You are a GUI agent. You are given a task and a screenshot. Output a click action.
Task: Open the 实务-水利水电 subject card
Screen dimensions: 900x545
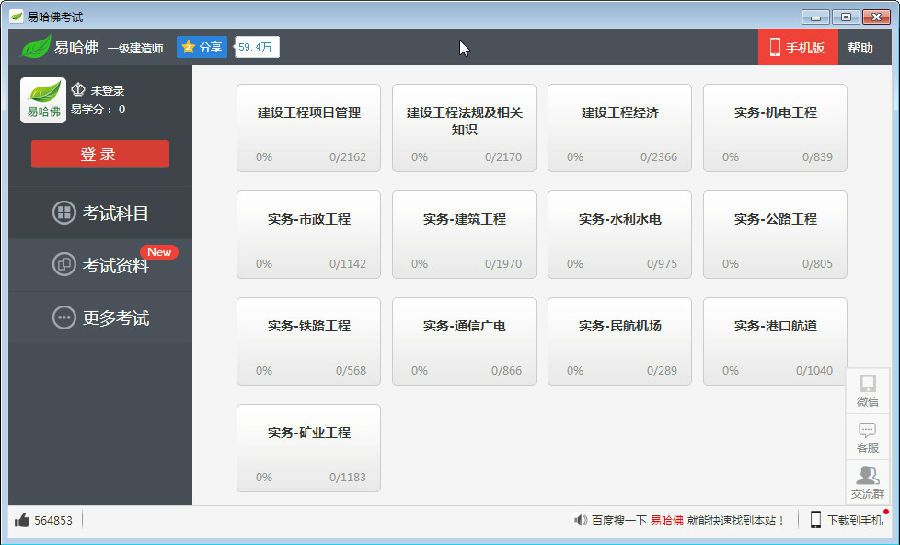click(620, 235)
